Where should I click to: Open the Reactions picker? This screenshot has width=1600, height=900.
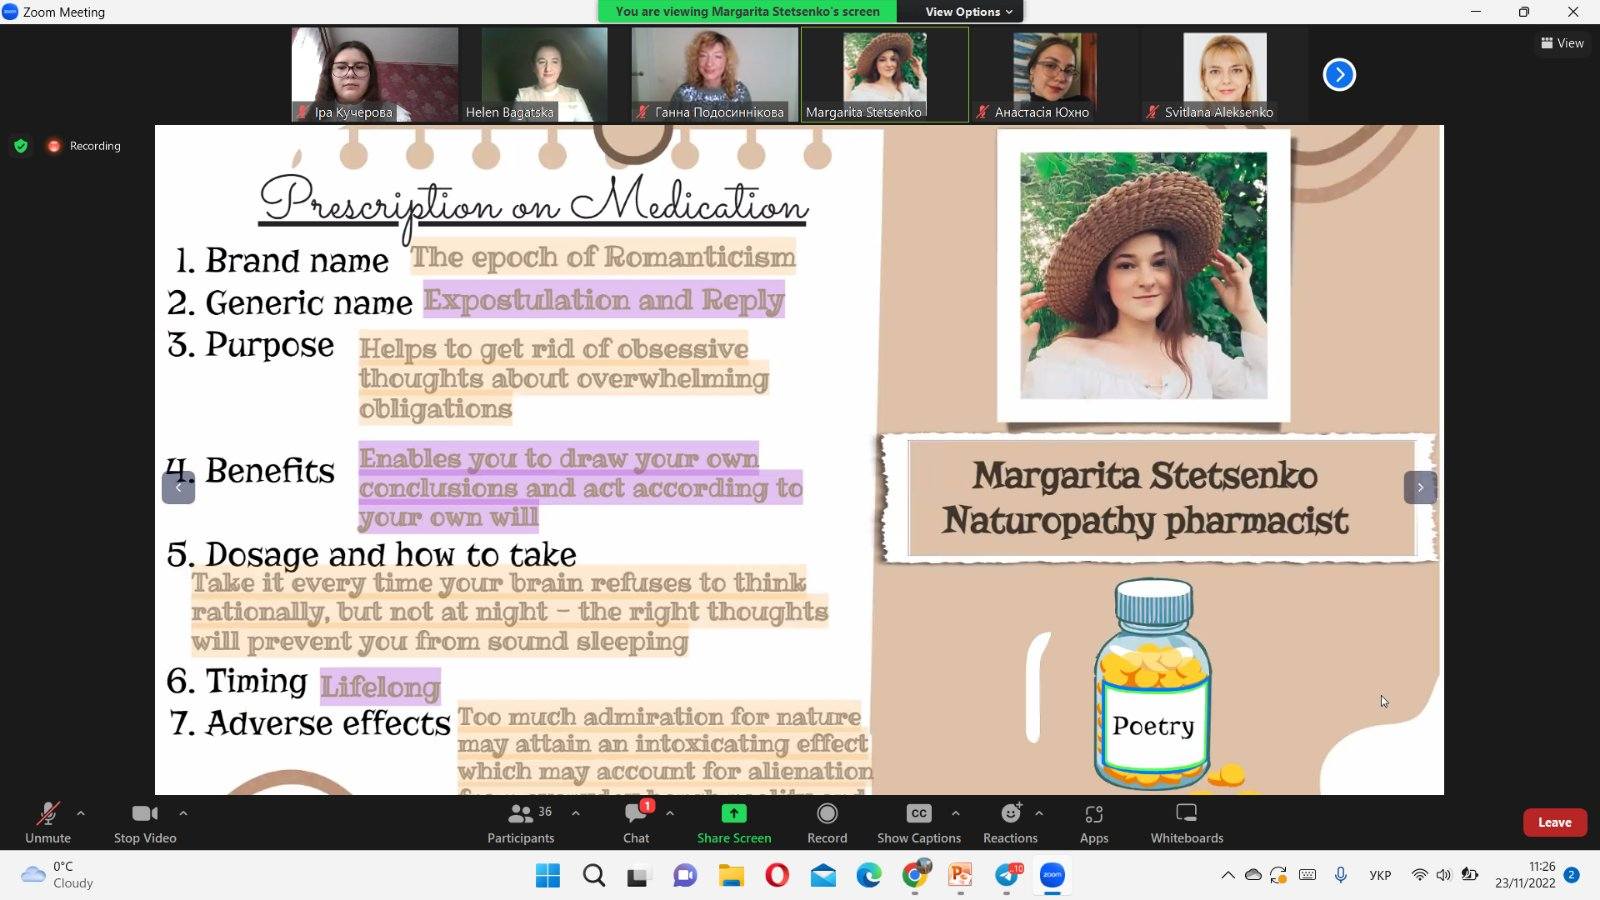(1010, 823)
